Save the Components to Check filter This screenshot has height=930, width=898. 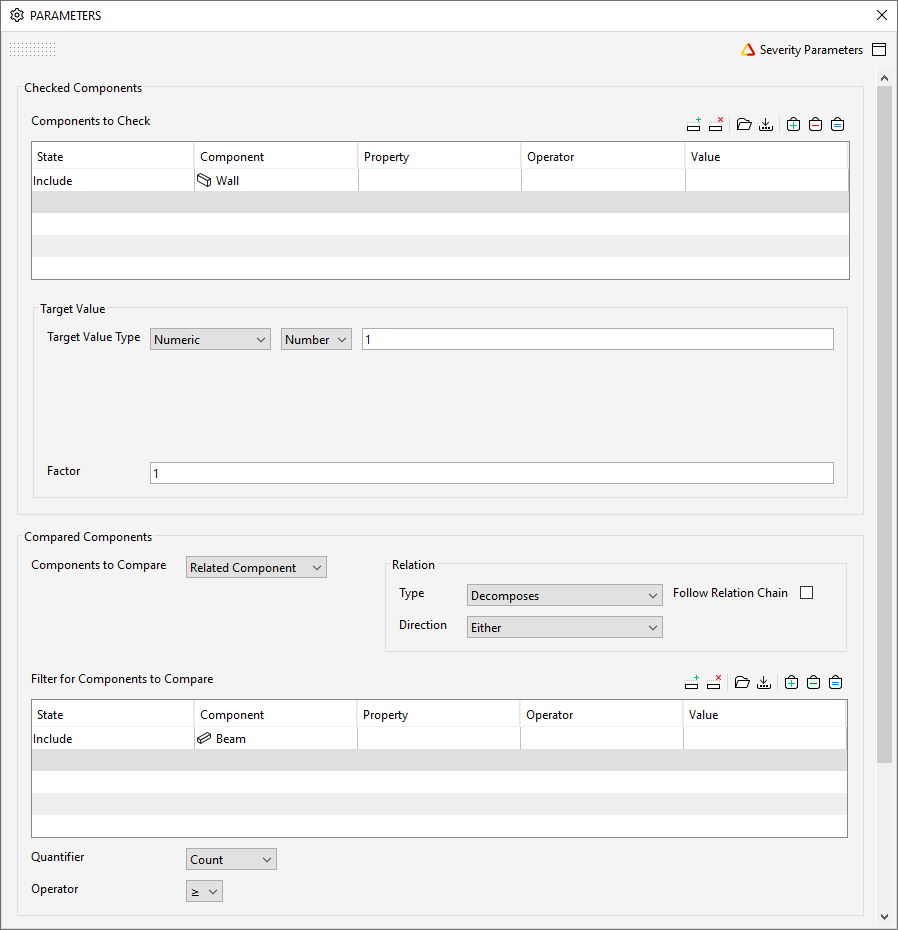(x=766, y=125)
